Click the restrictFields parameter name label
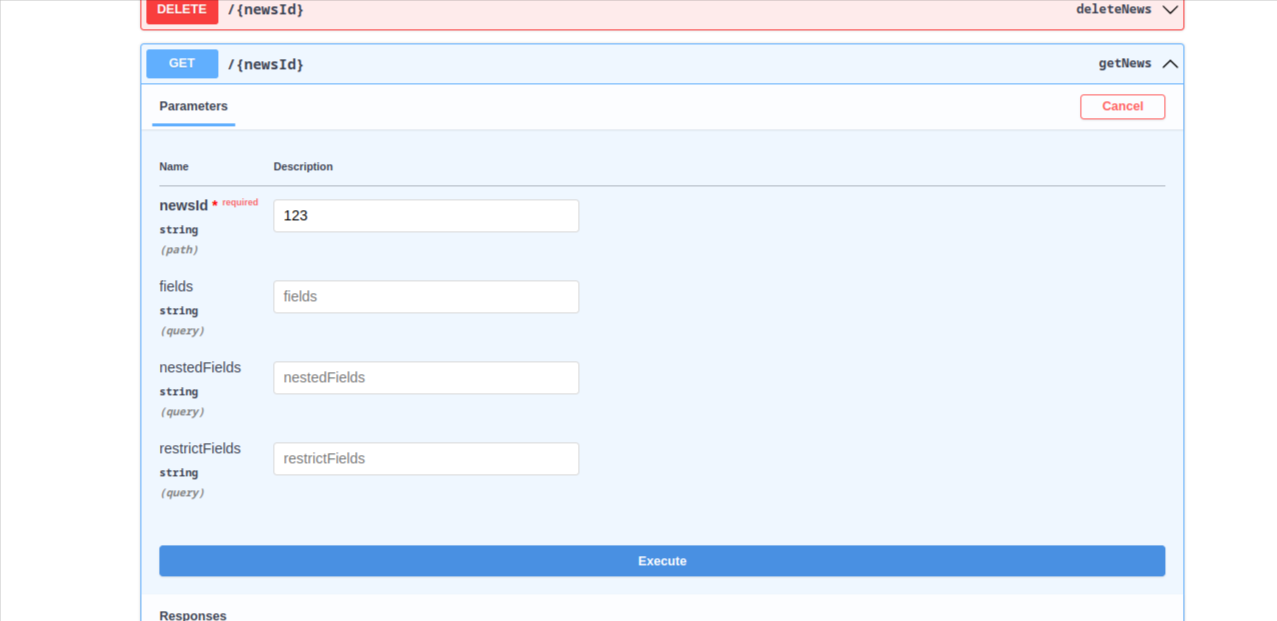This screenshot has width=1277, height=621. tap(200, 448)
